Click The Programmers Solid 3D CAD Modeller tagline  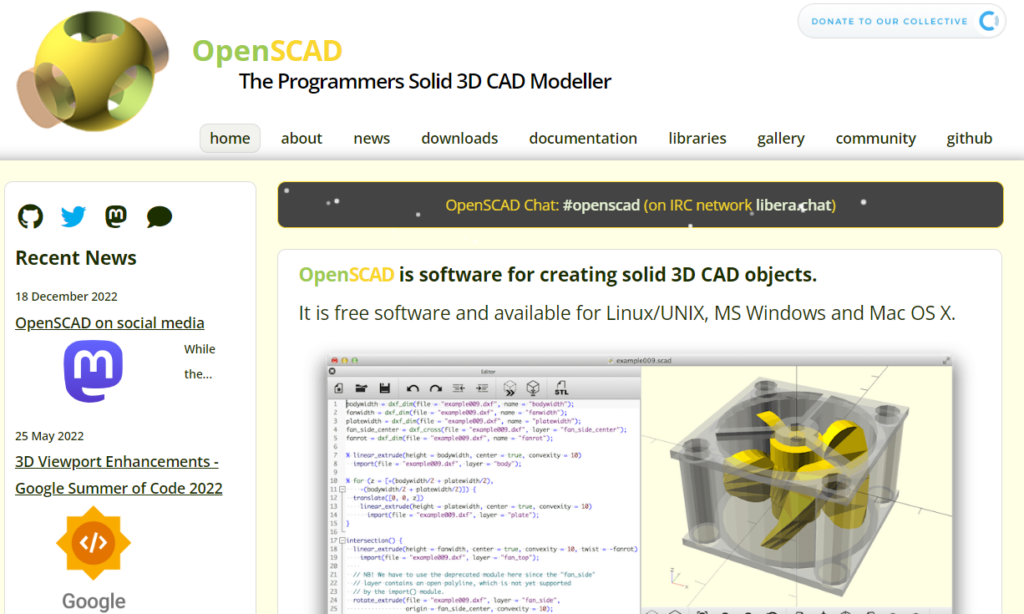point(425,82)
